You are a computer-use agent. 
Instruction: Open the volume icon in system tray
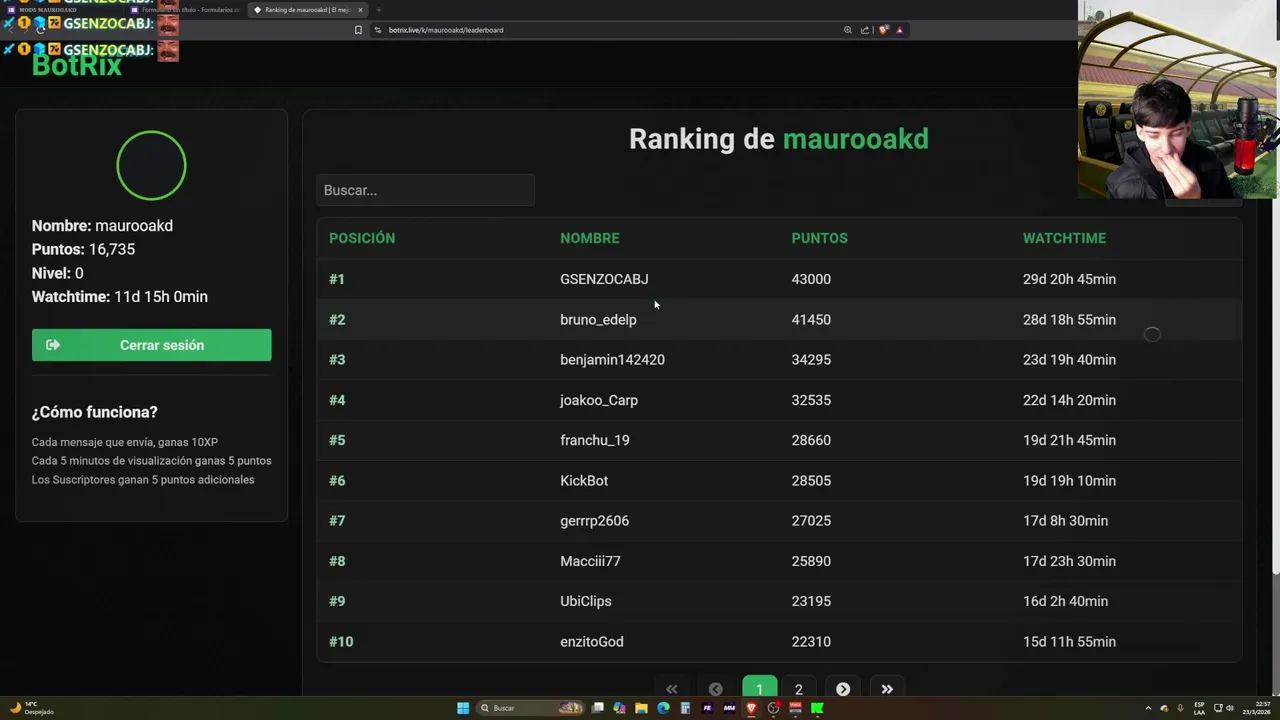[x=1230, y=708]
